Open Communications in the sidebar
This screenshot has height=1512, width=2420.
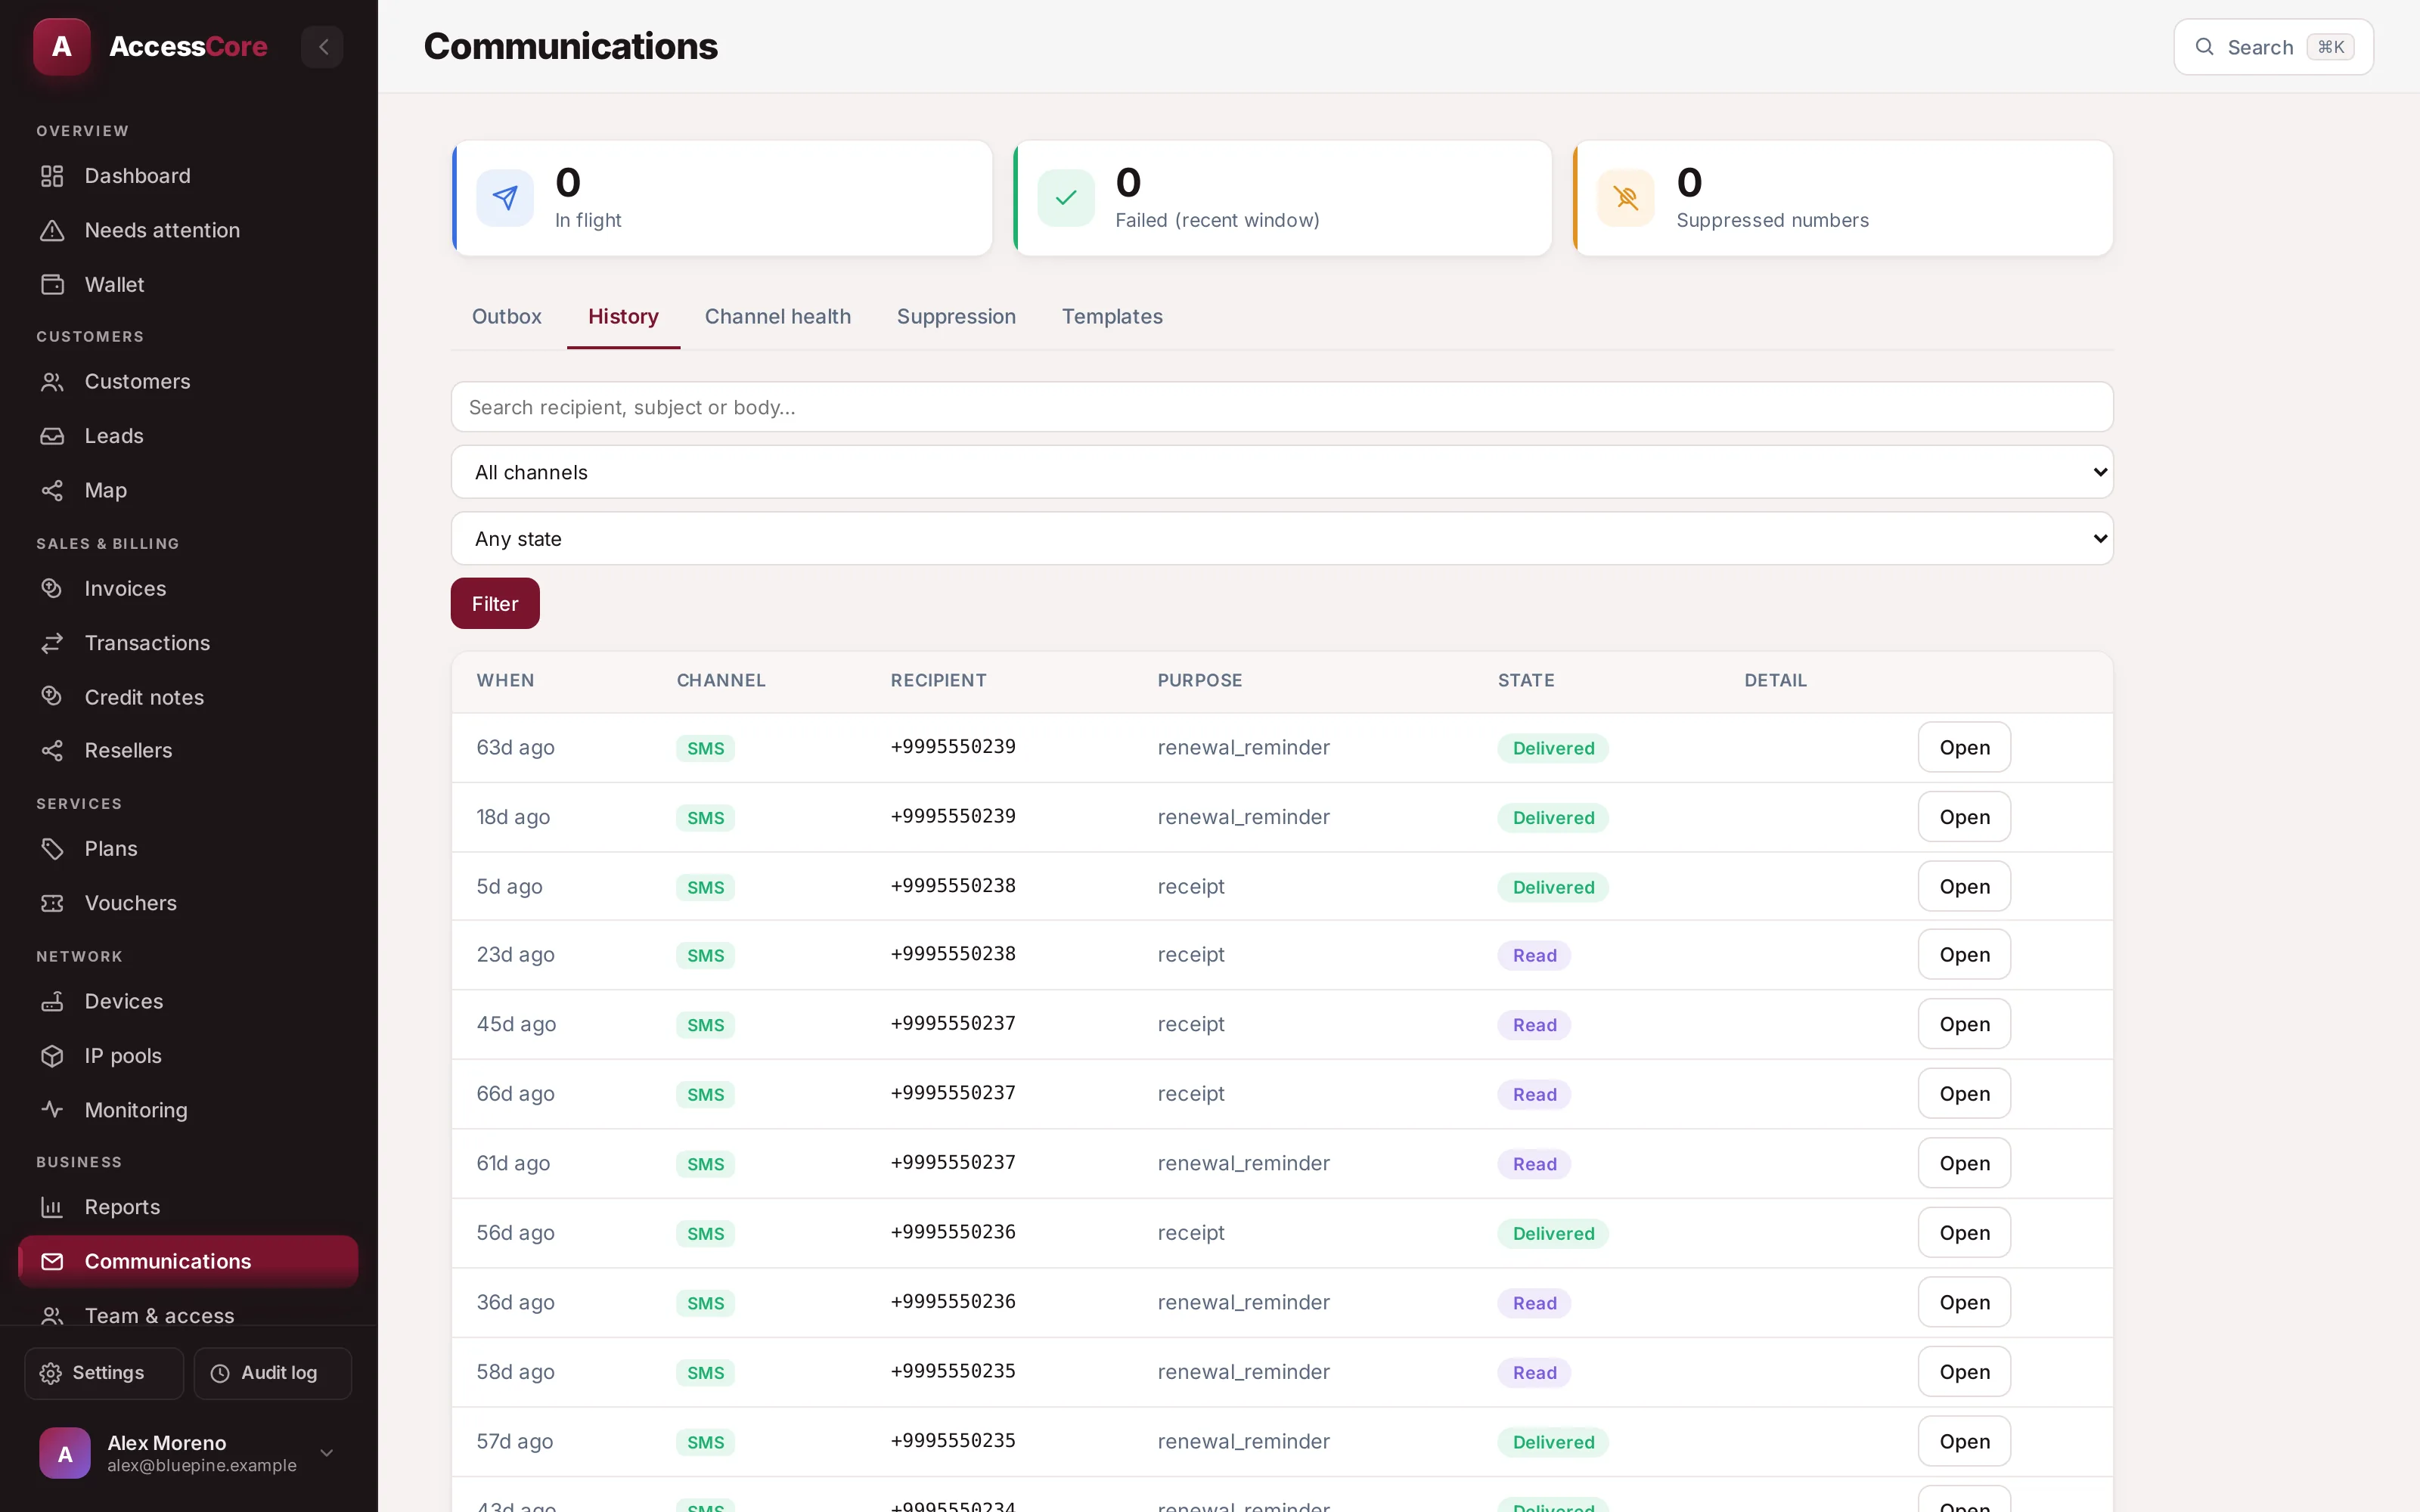[x=188, y=1262]
